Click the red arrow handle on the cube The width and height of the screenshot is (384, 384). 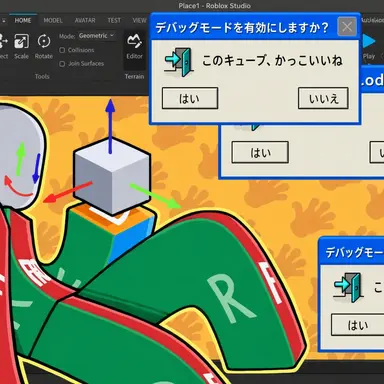tap(67, 192)
